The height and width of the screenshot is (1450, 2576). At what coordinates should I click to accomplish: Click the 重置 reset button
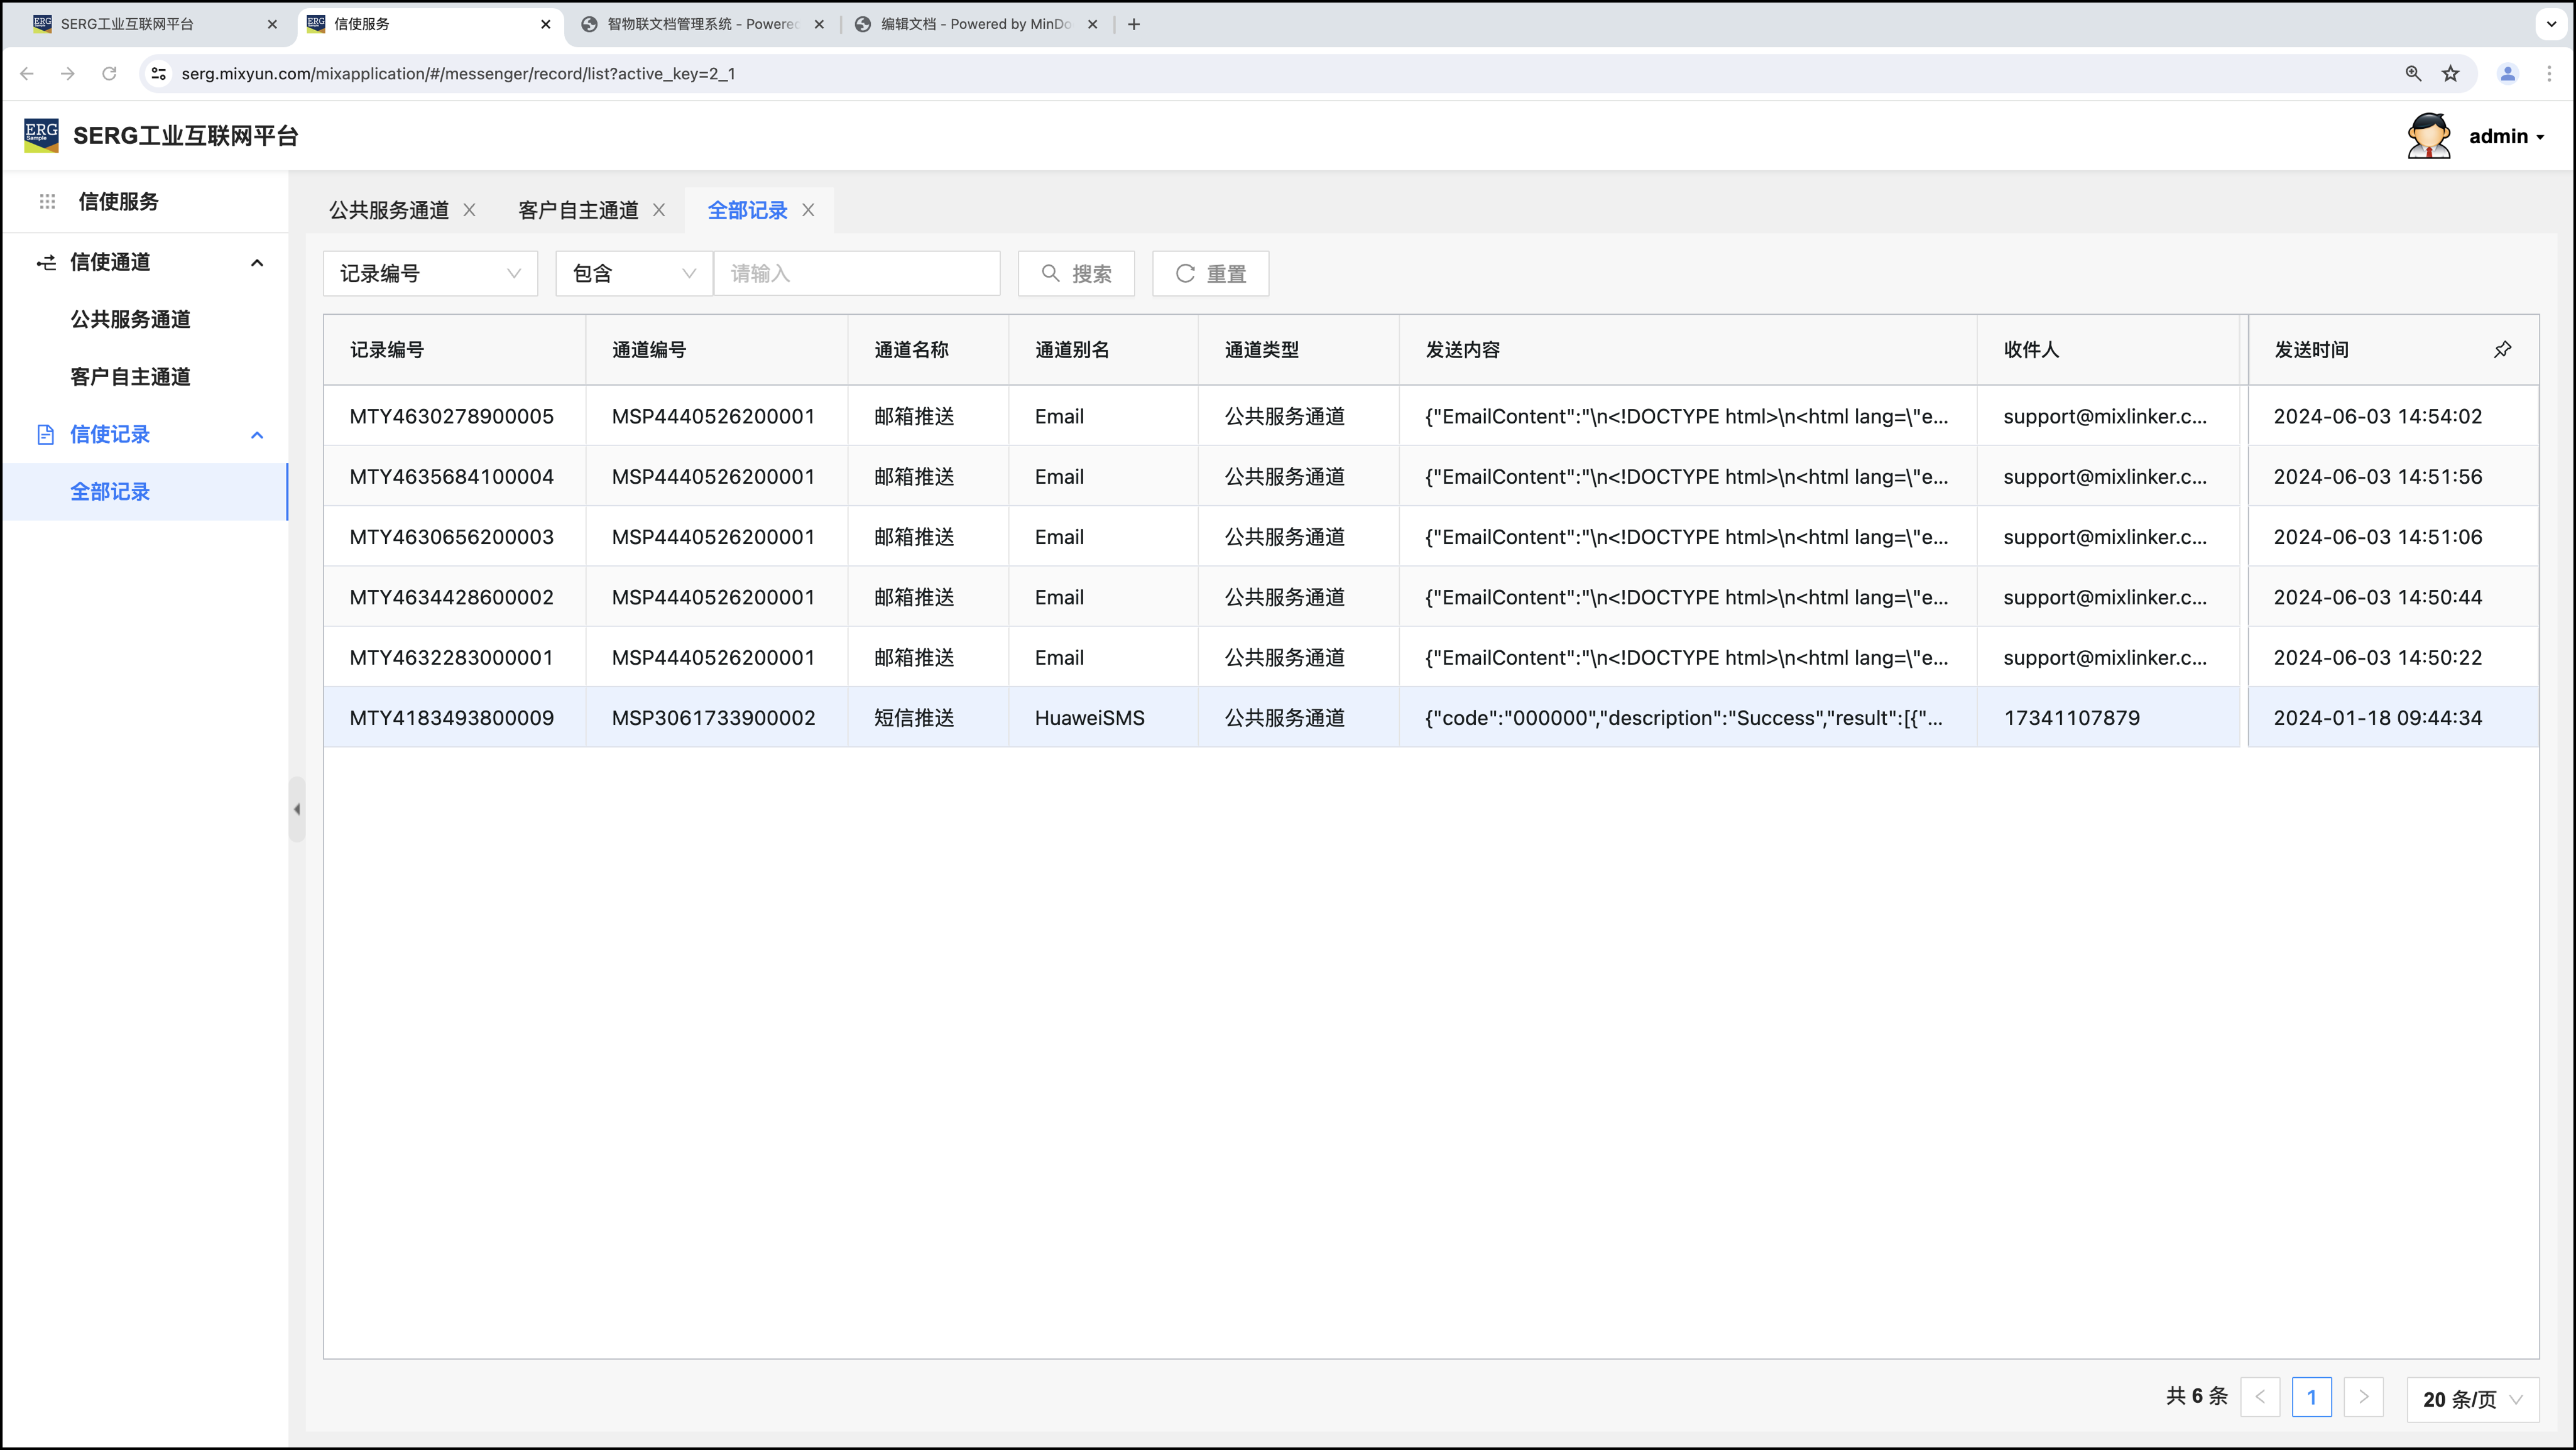[1210, 273]
